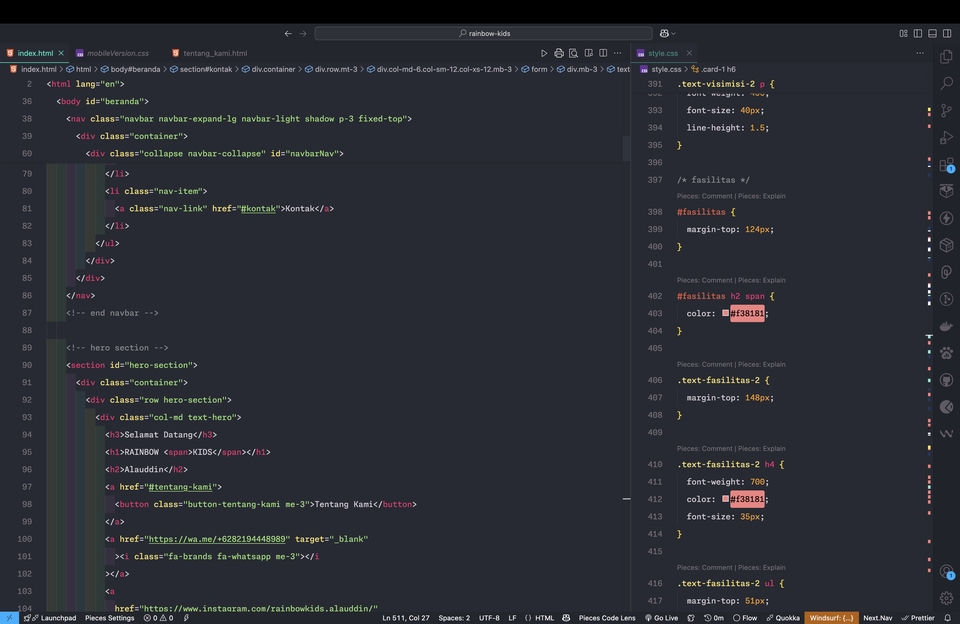Follow the #kontak href link

pyautogui.click(x=258, y=208)
